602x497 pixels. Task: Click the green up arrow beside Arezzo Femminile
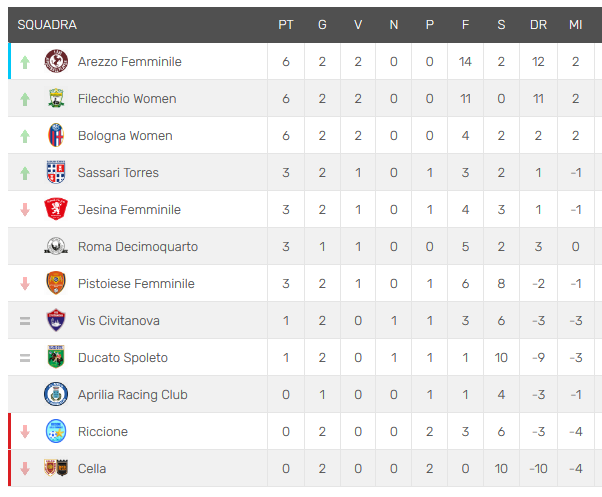25,62
